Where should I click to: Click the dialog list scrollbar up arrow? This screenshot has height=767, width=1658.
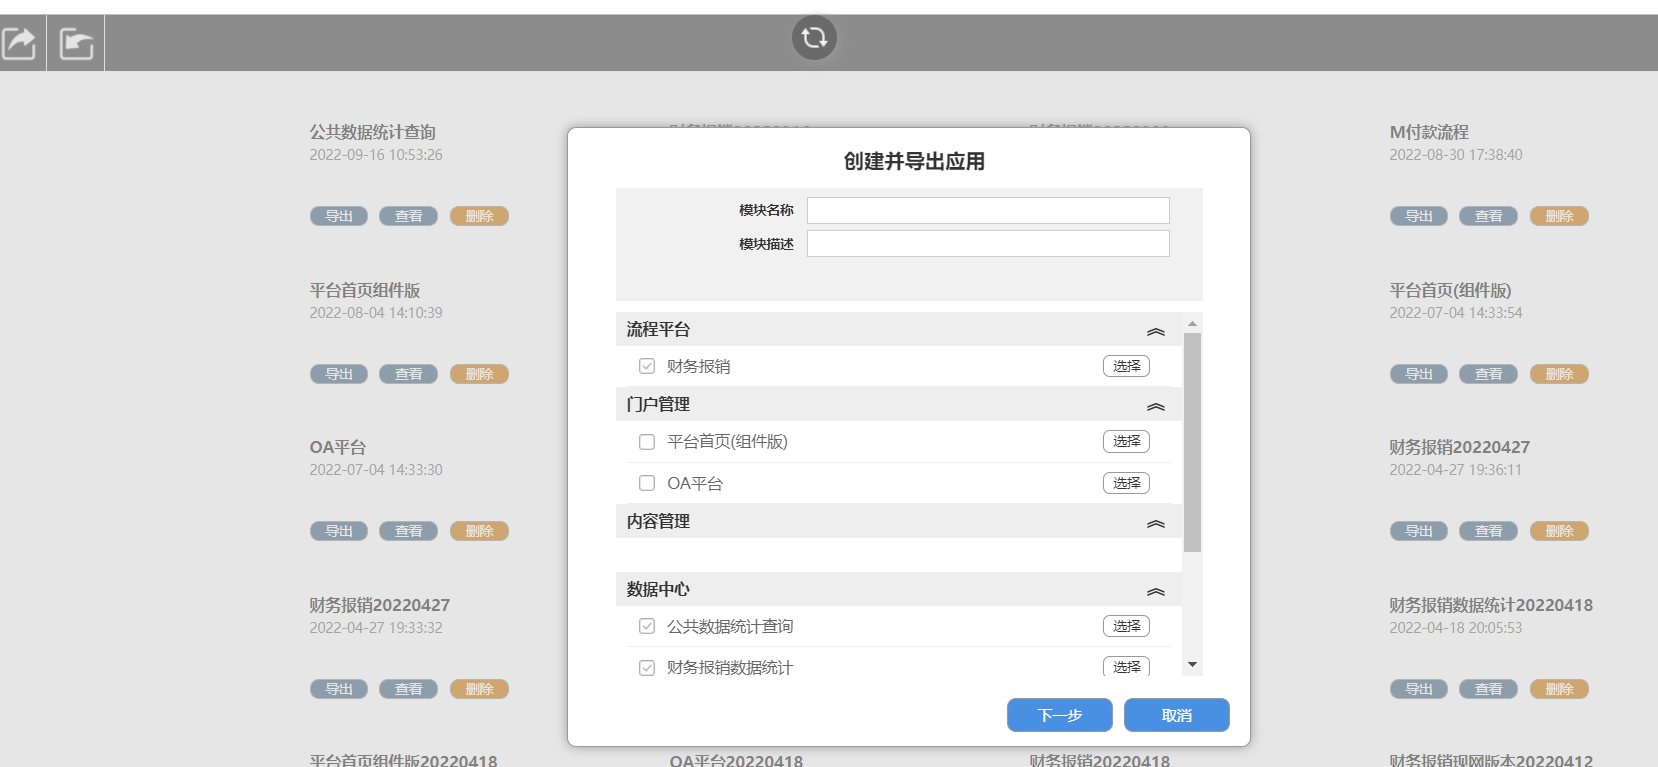[x=1192, y=323]
